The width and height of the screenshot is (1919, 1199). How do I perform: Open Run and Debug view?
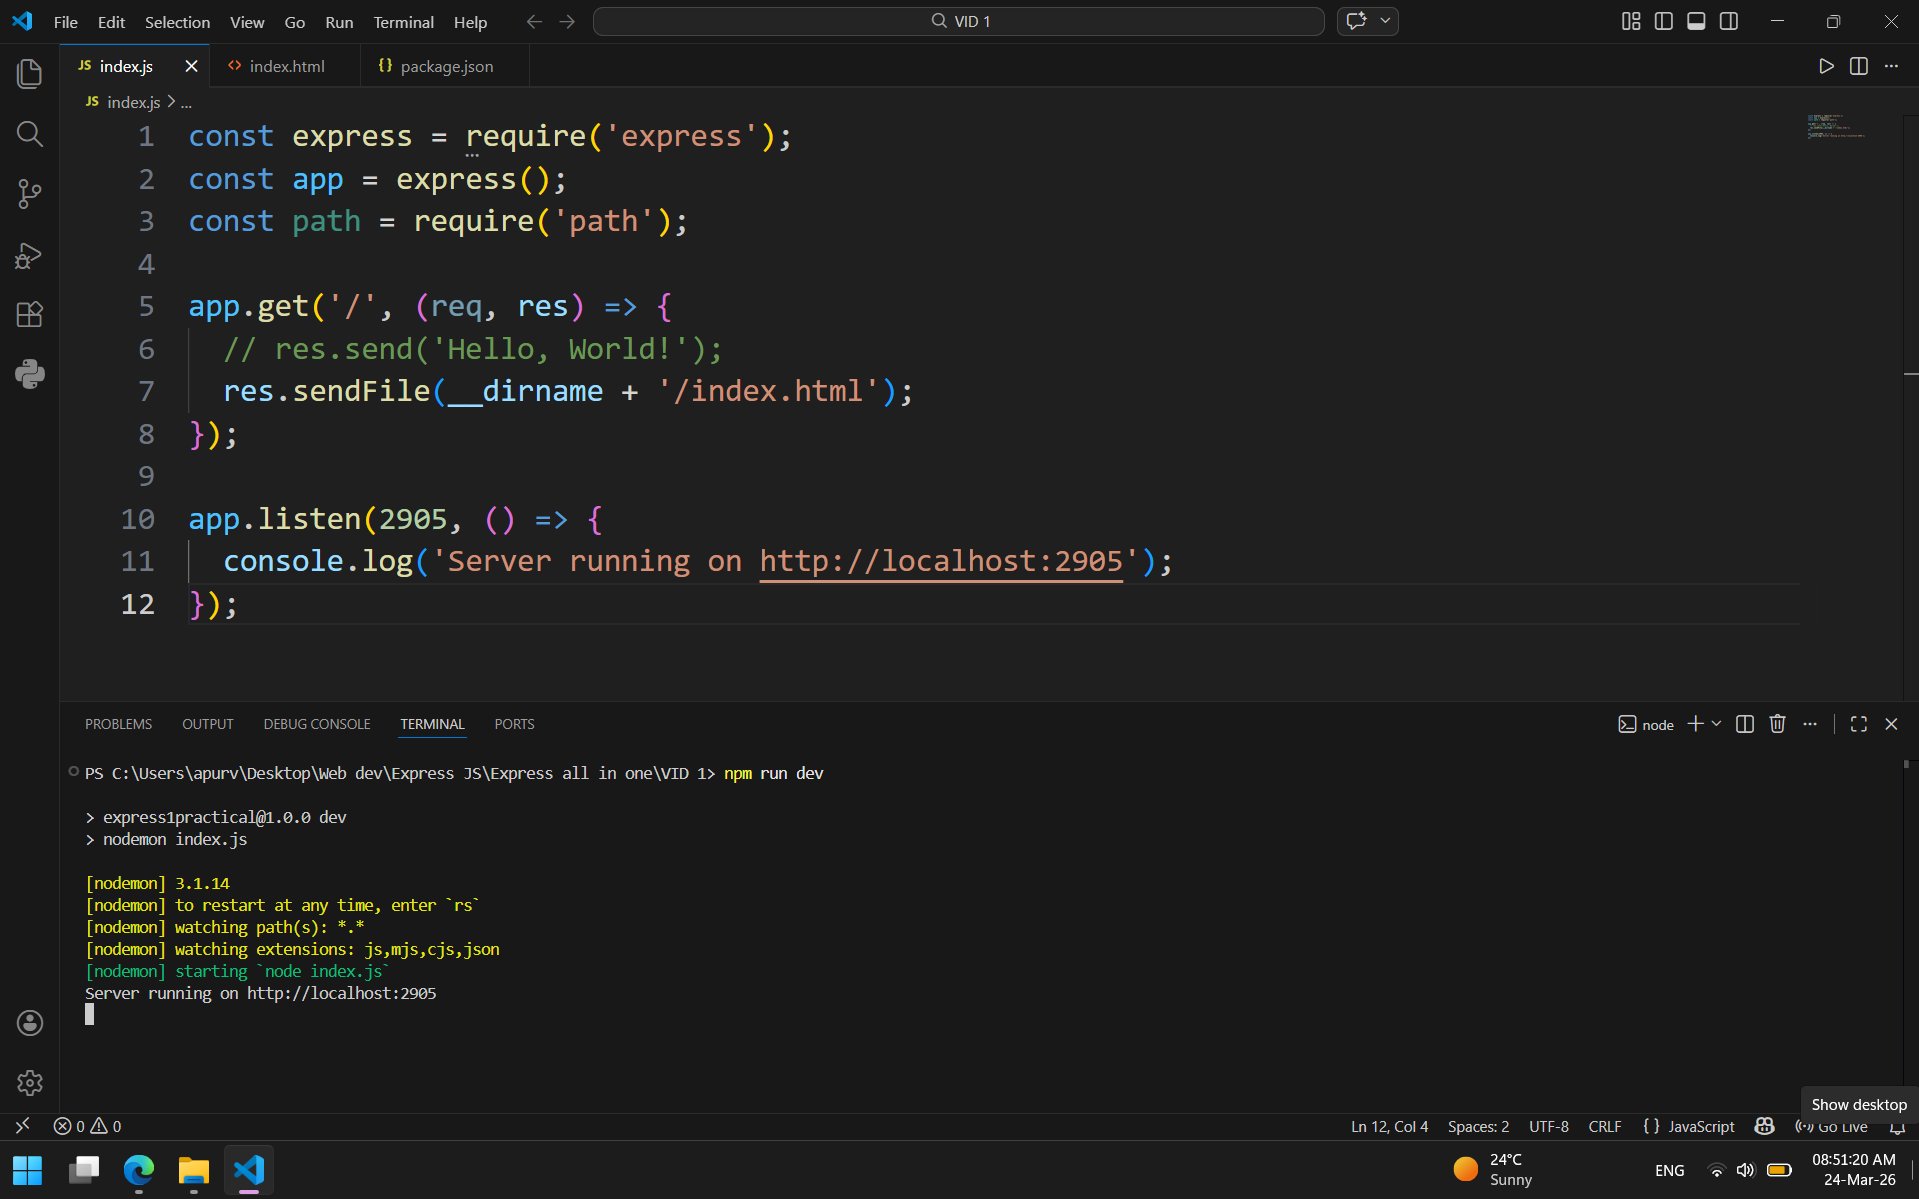point(30,255)
